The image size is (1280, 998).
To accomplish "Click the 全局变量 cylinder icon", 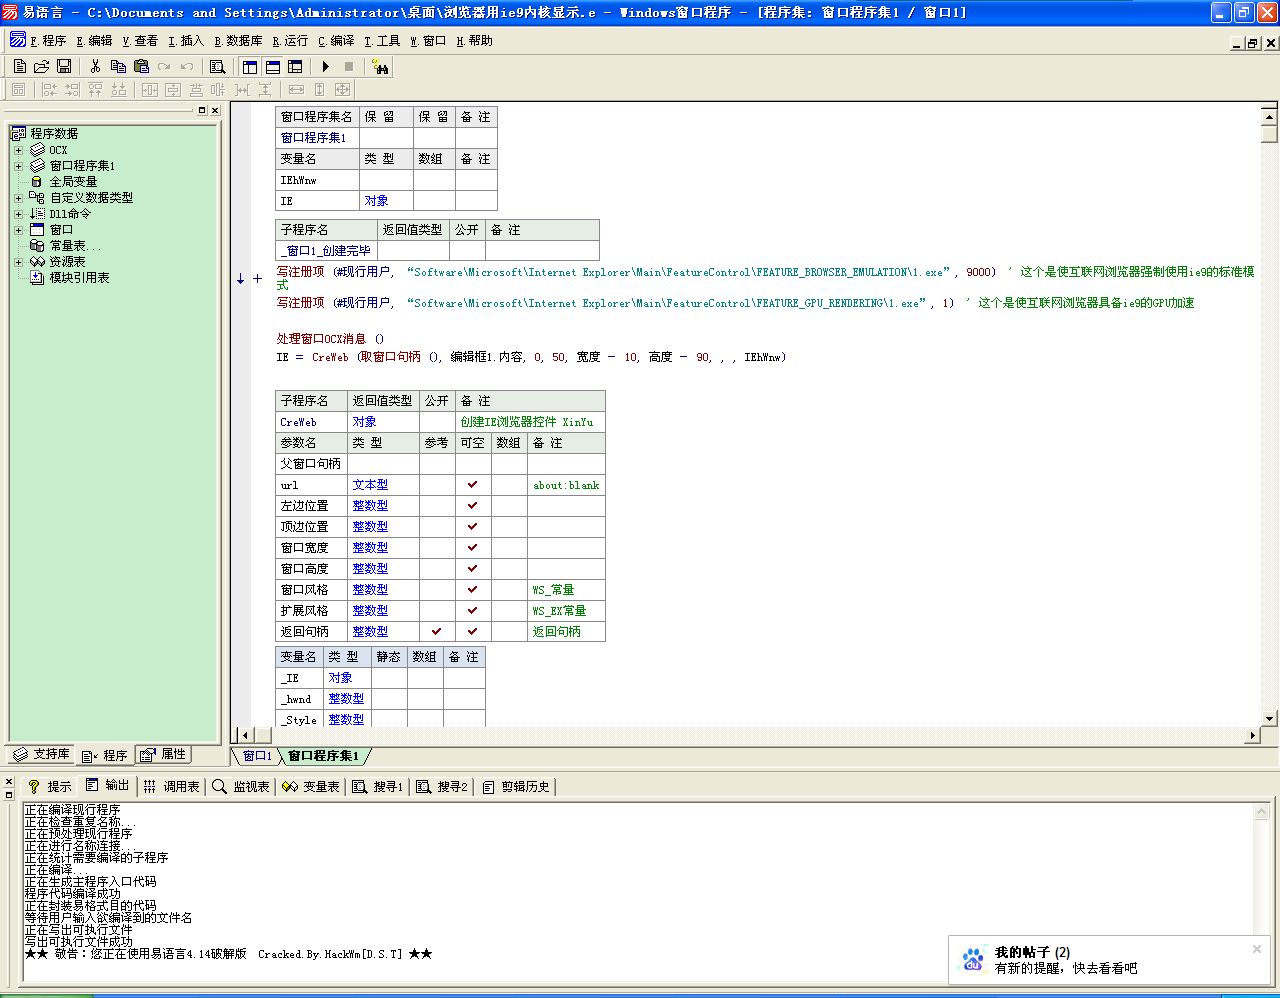I will point(37,181).
